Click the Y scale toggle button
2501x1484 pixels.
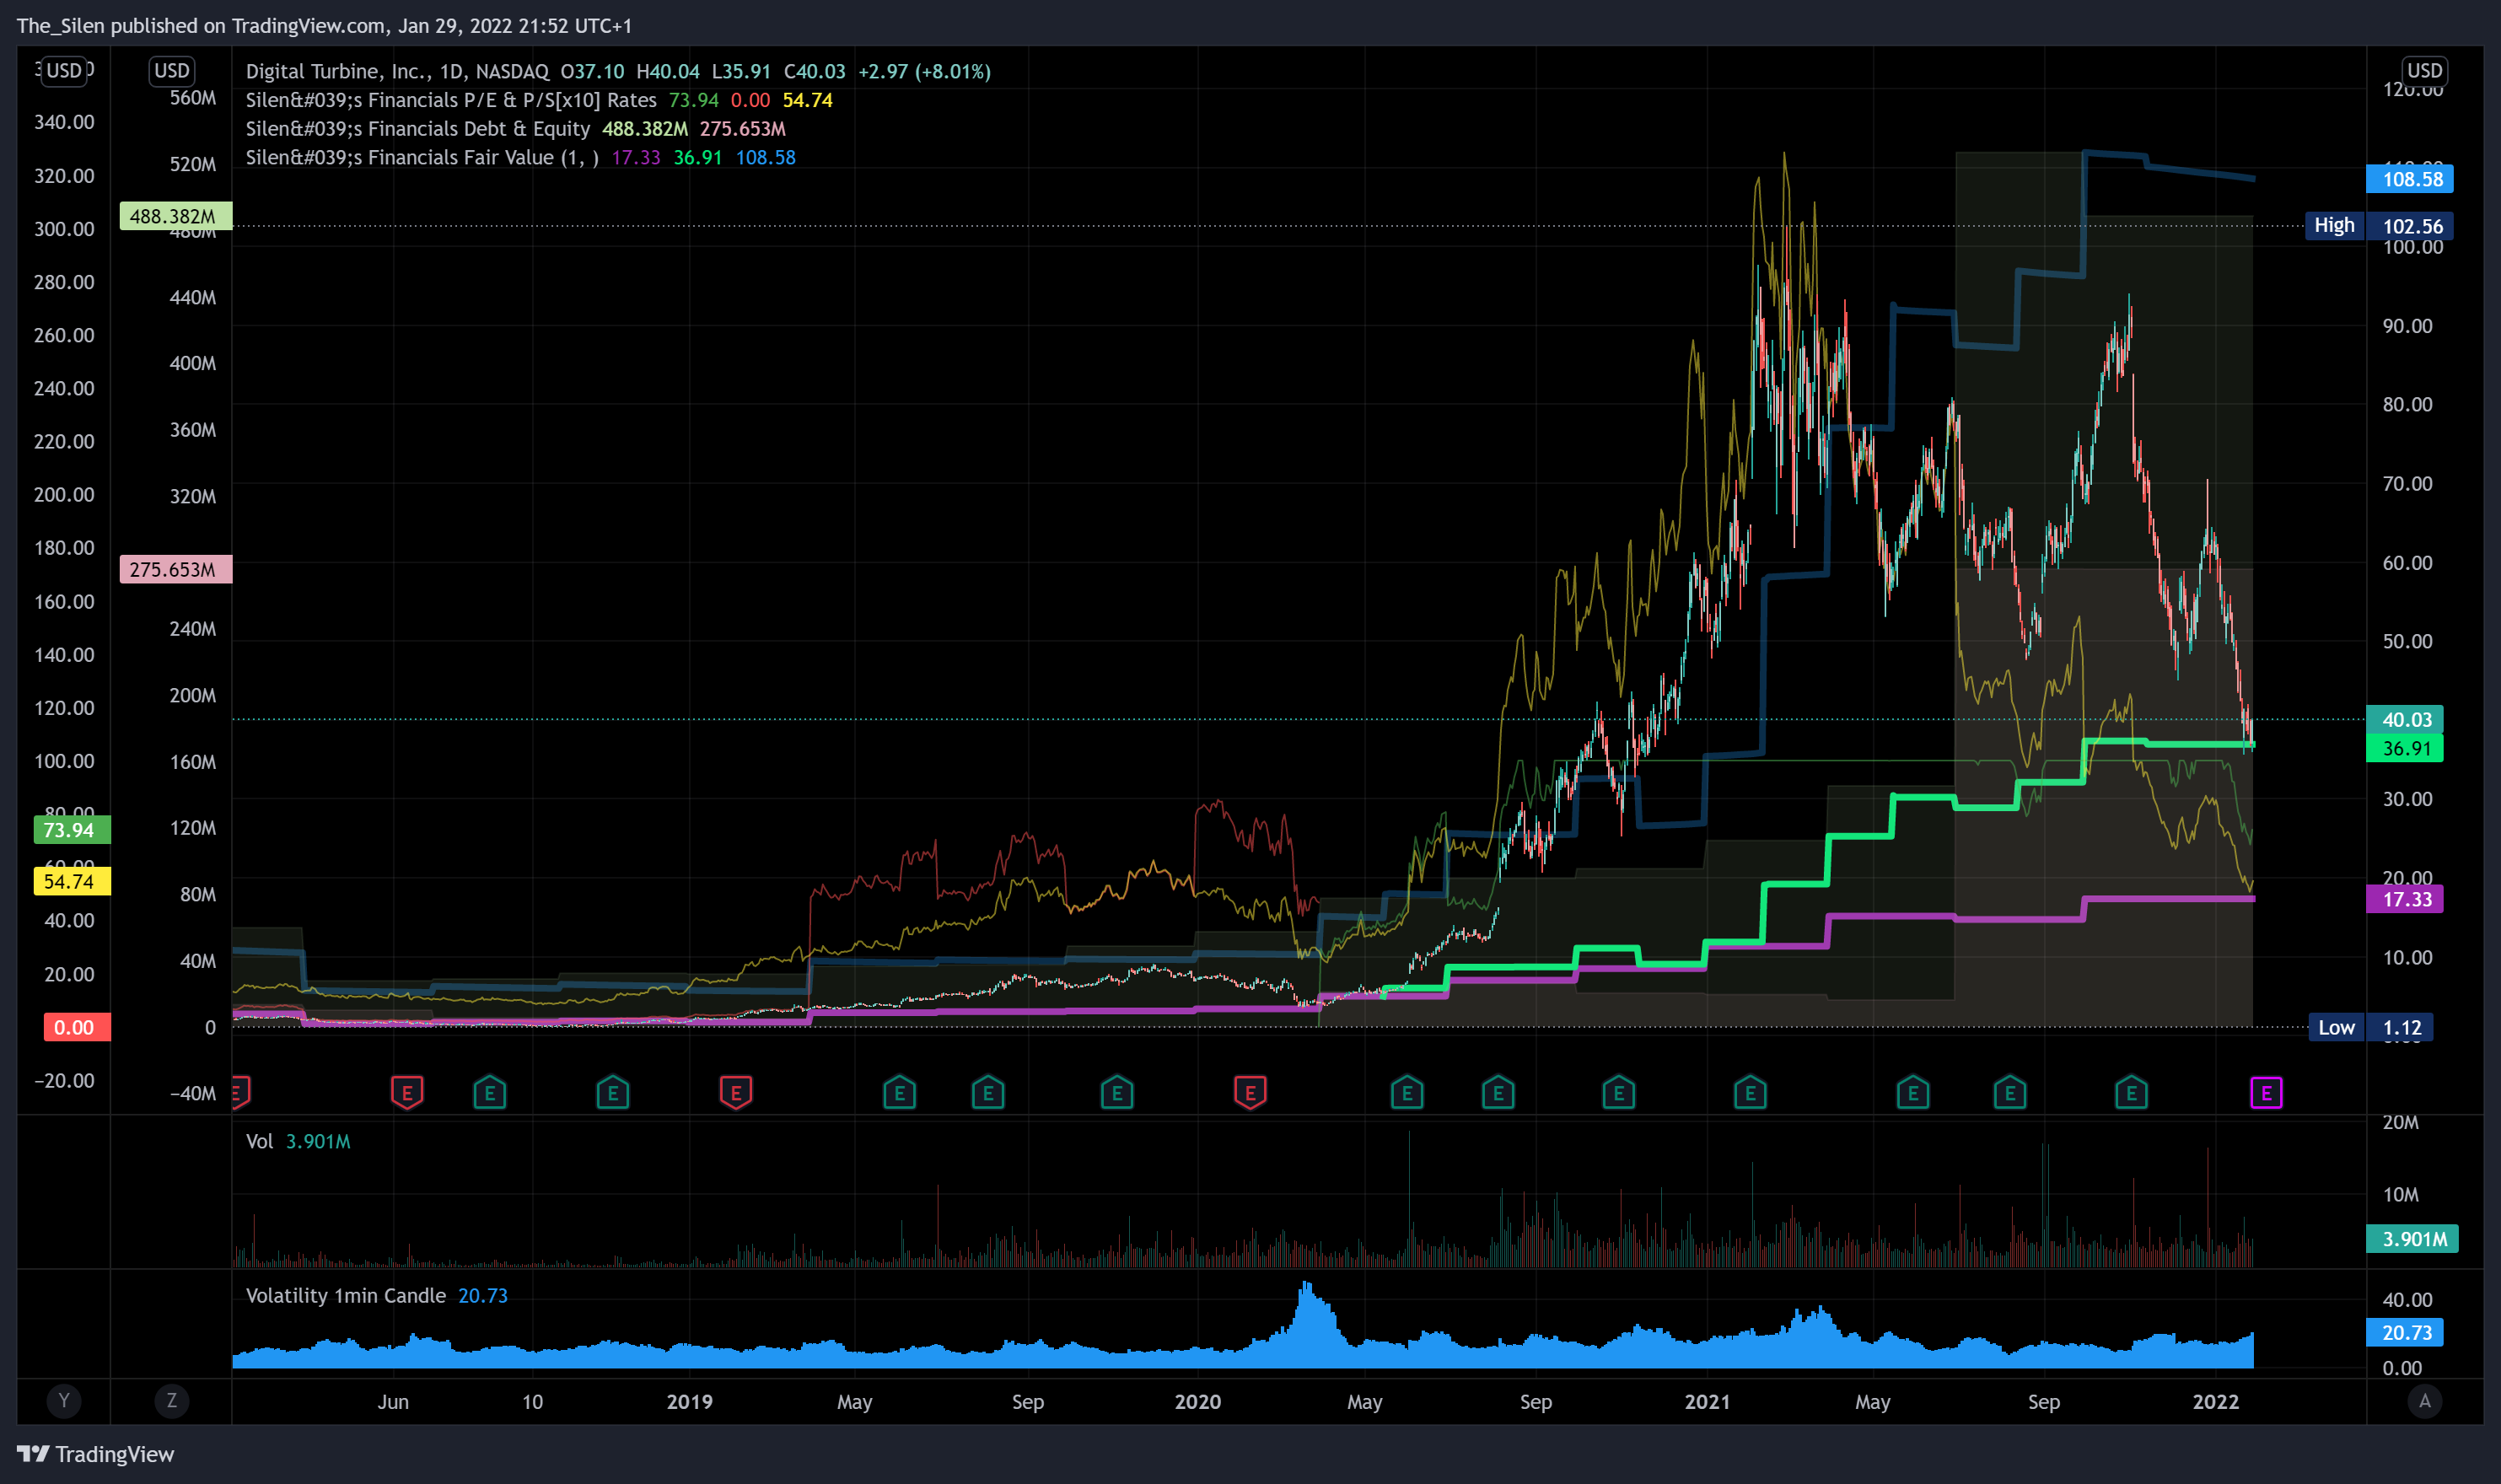pyautogui.click(x=64, y=1400)
